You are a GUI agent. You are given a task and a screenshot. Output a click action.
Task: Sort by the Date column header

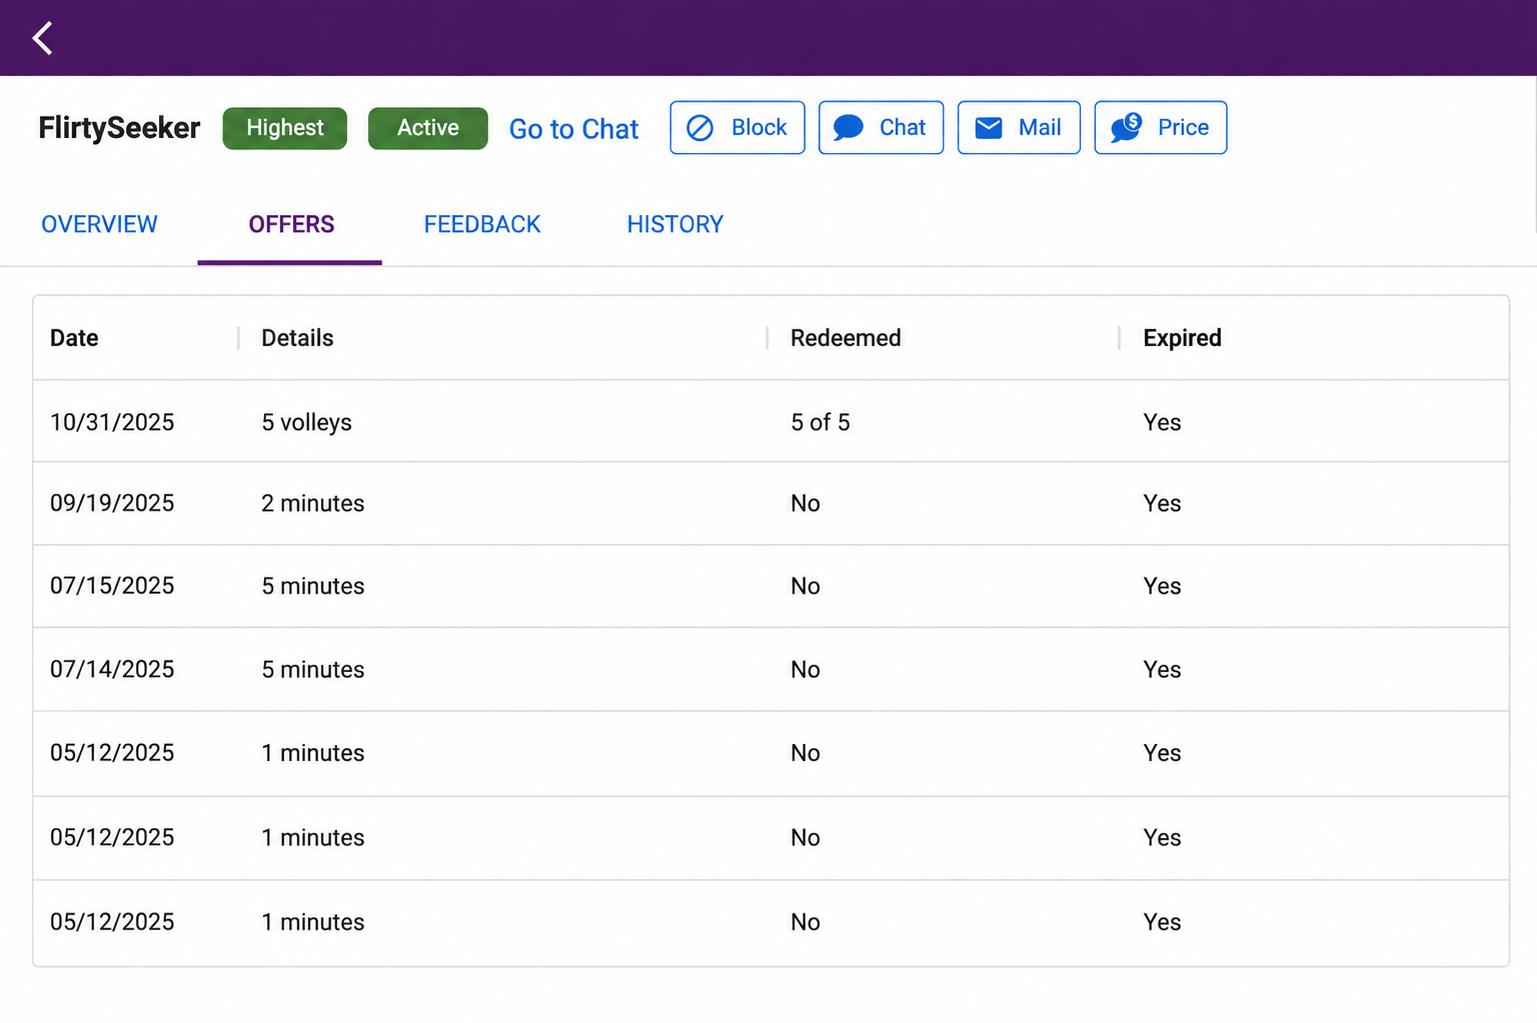pyautogui.click(x=74, y=338)
